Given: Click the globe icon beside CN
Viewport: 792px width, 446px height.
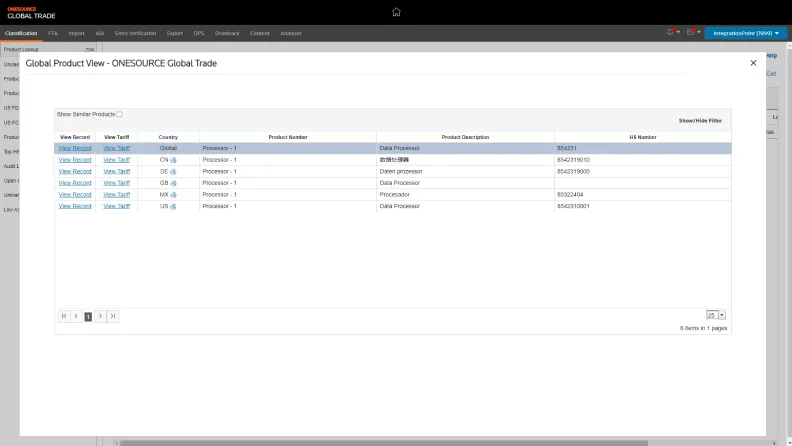Looking at the screenshot, I should pos(173,160).
